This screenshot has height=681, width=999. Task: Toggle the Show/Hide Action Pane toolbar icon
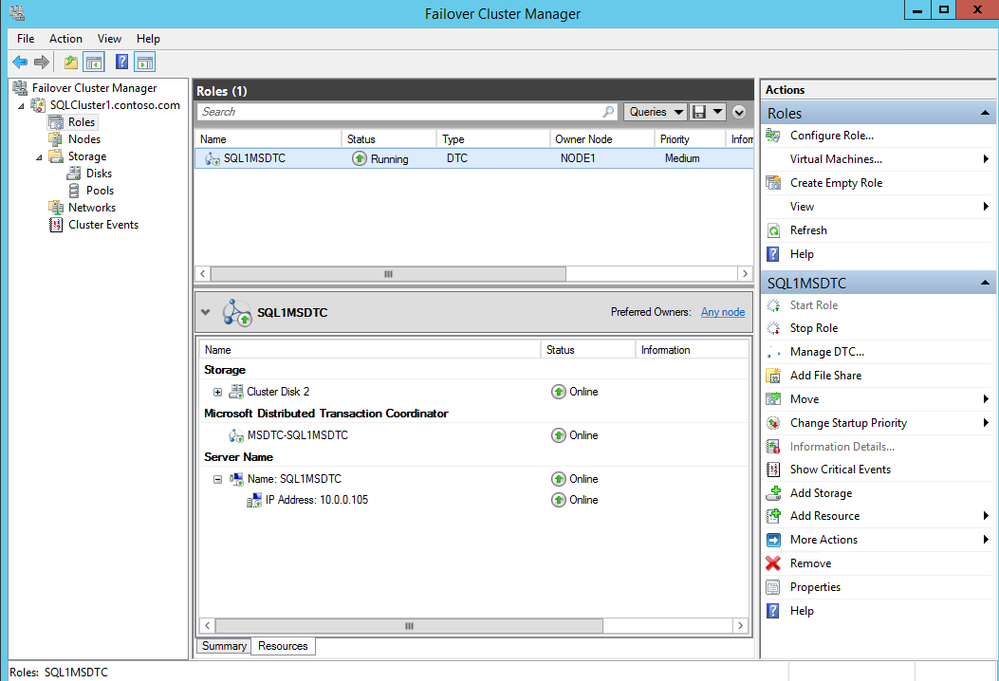coord(145,62)
